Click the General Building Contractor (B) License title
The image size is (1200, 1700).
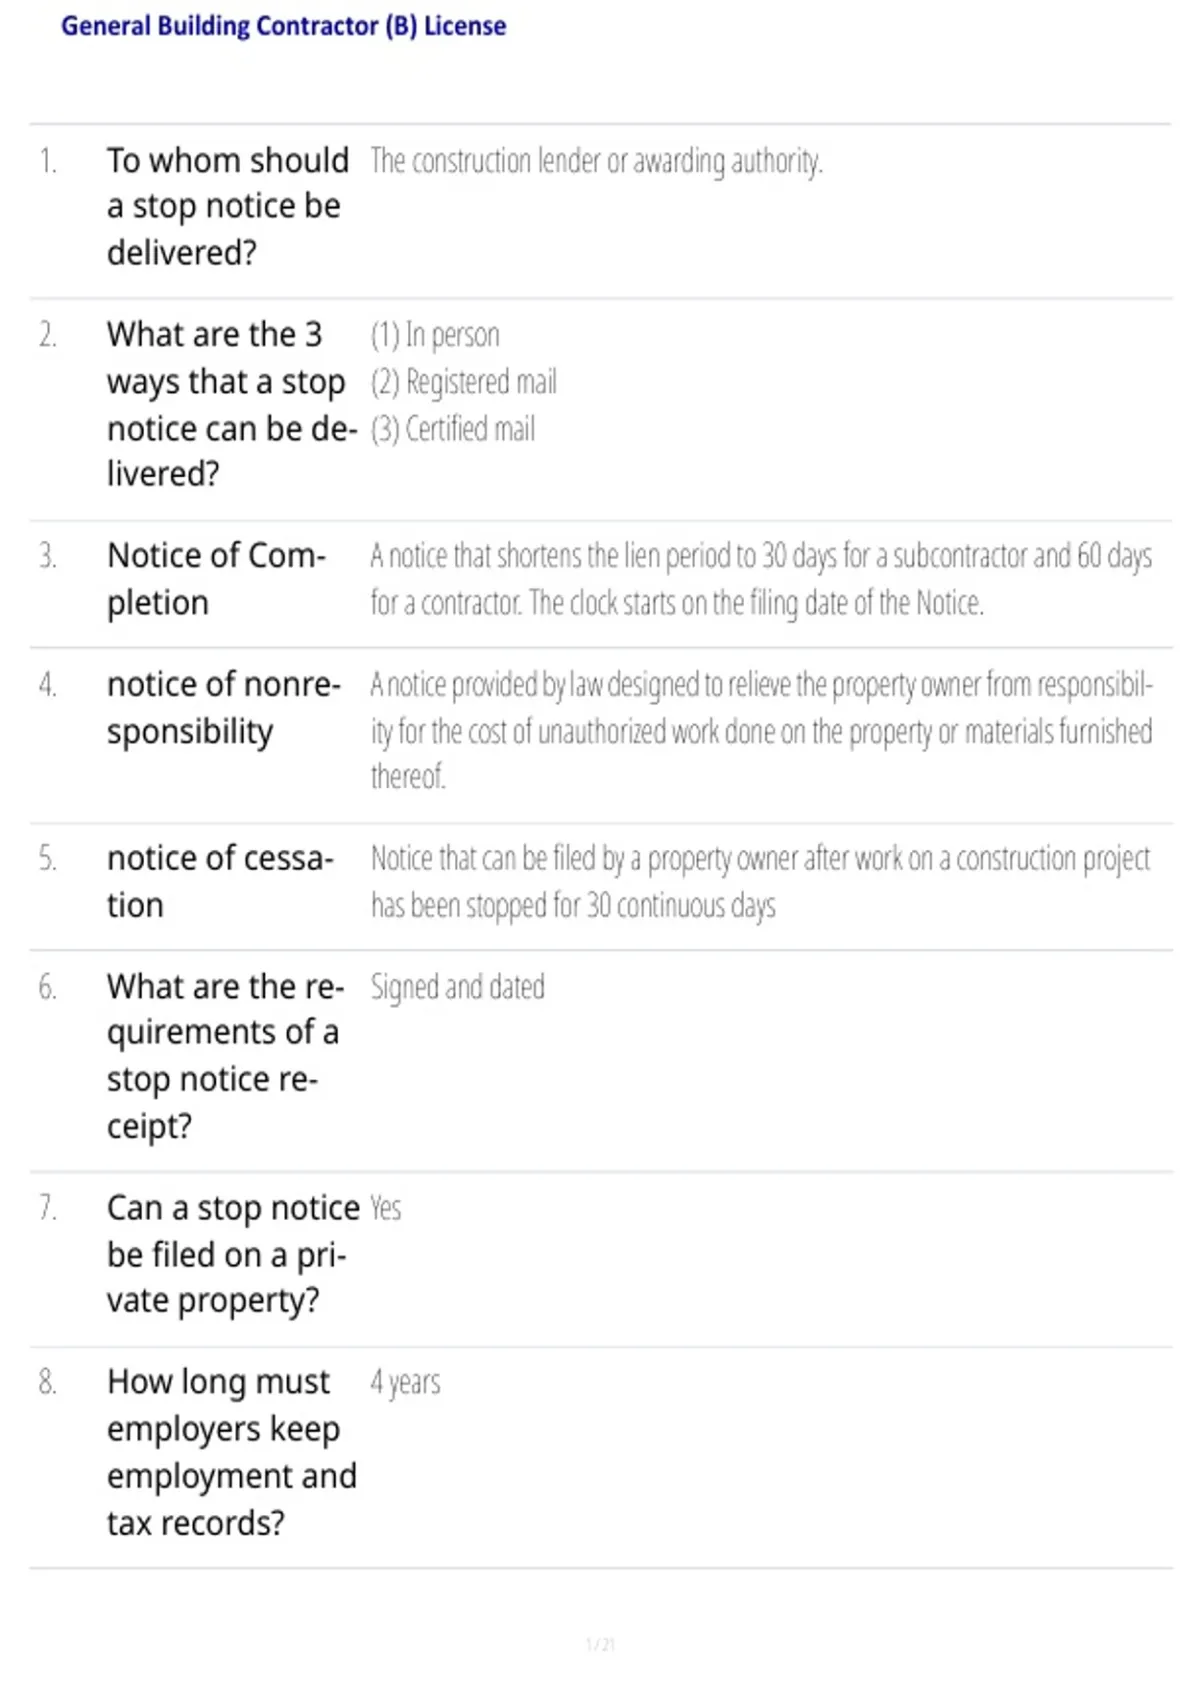pos(283,26)
